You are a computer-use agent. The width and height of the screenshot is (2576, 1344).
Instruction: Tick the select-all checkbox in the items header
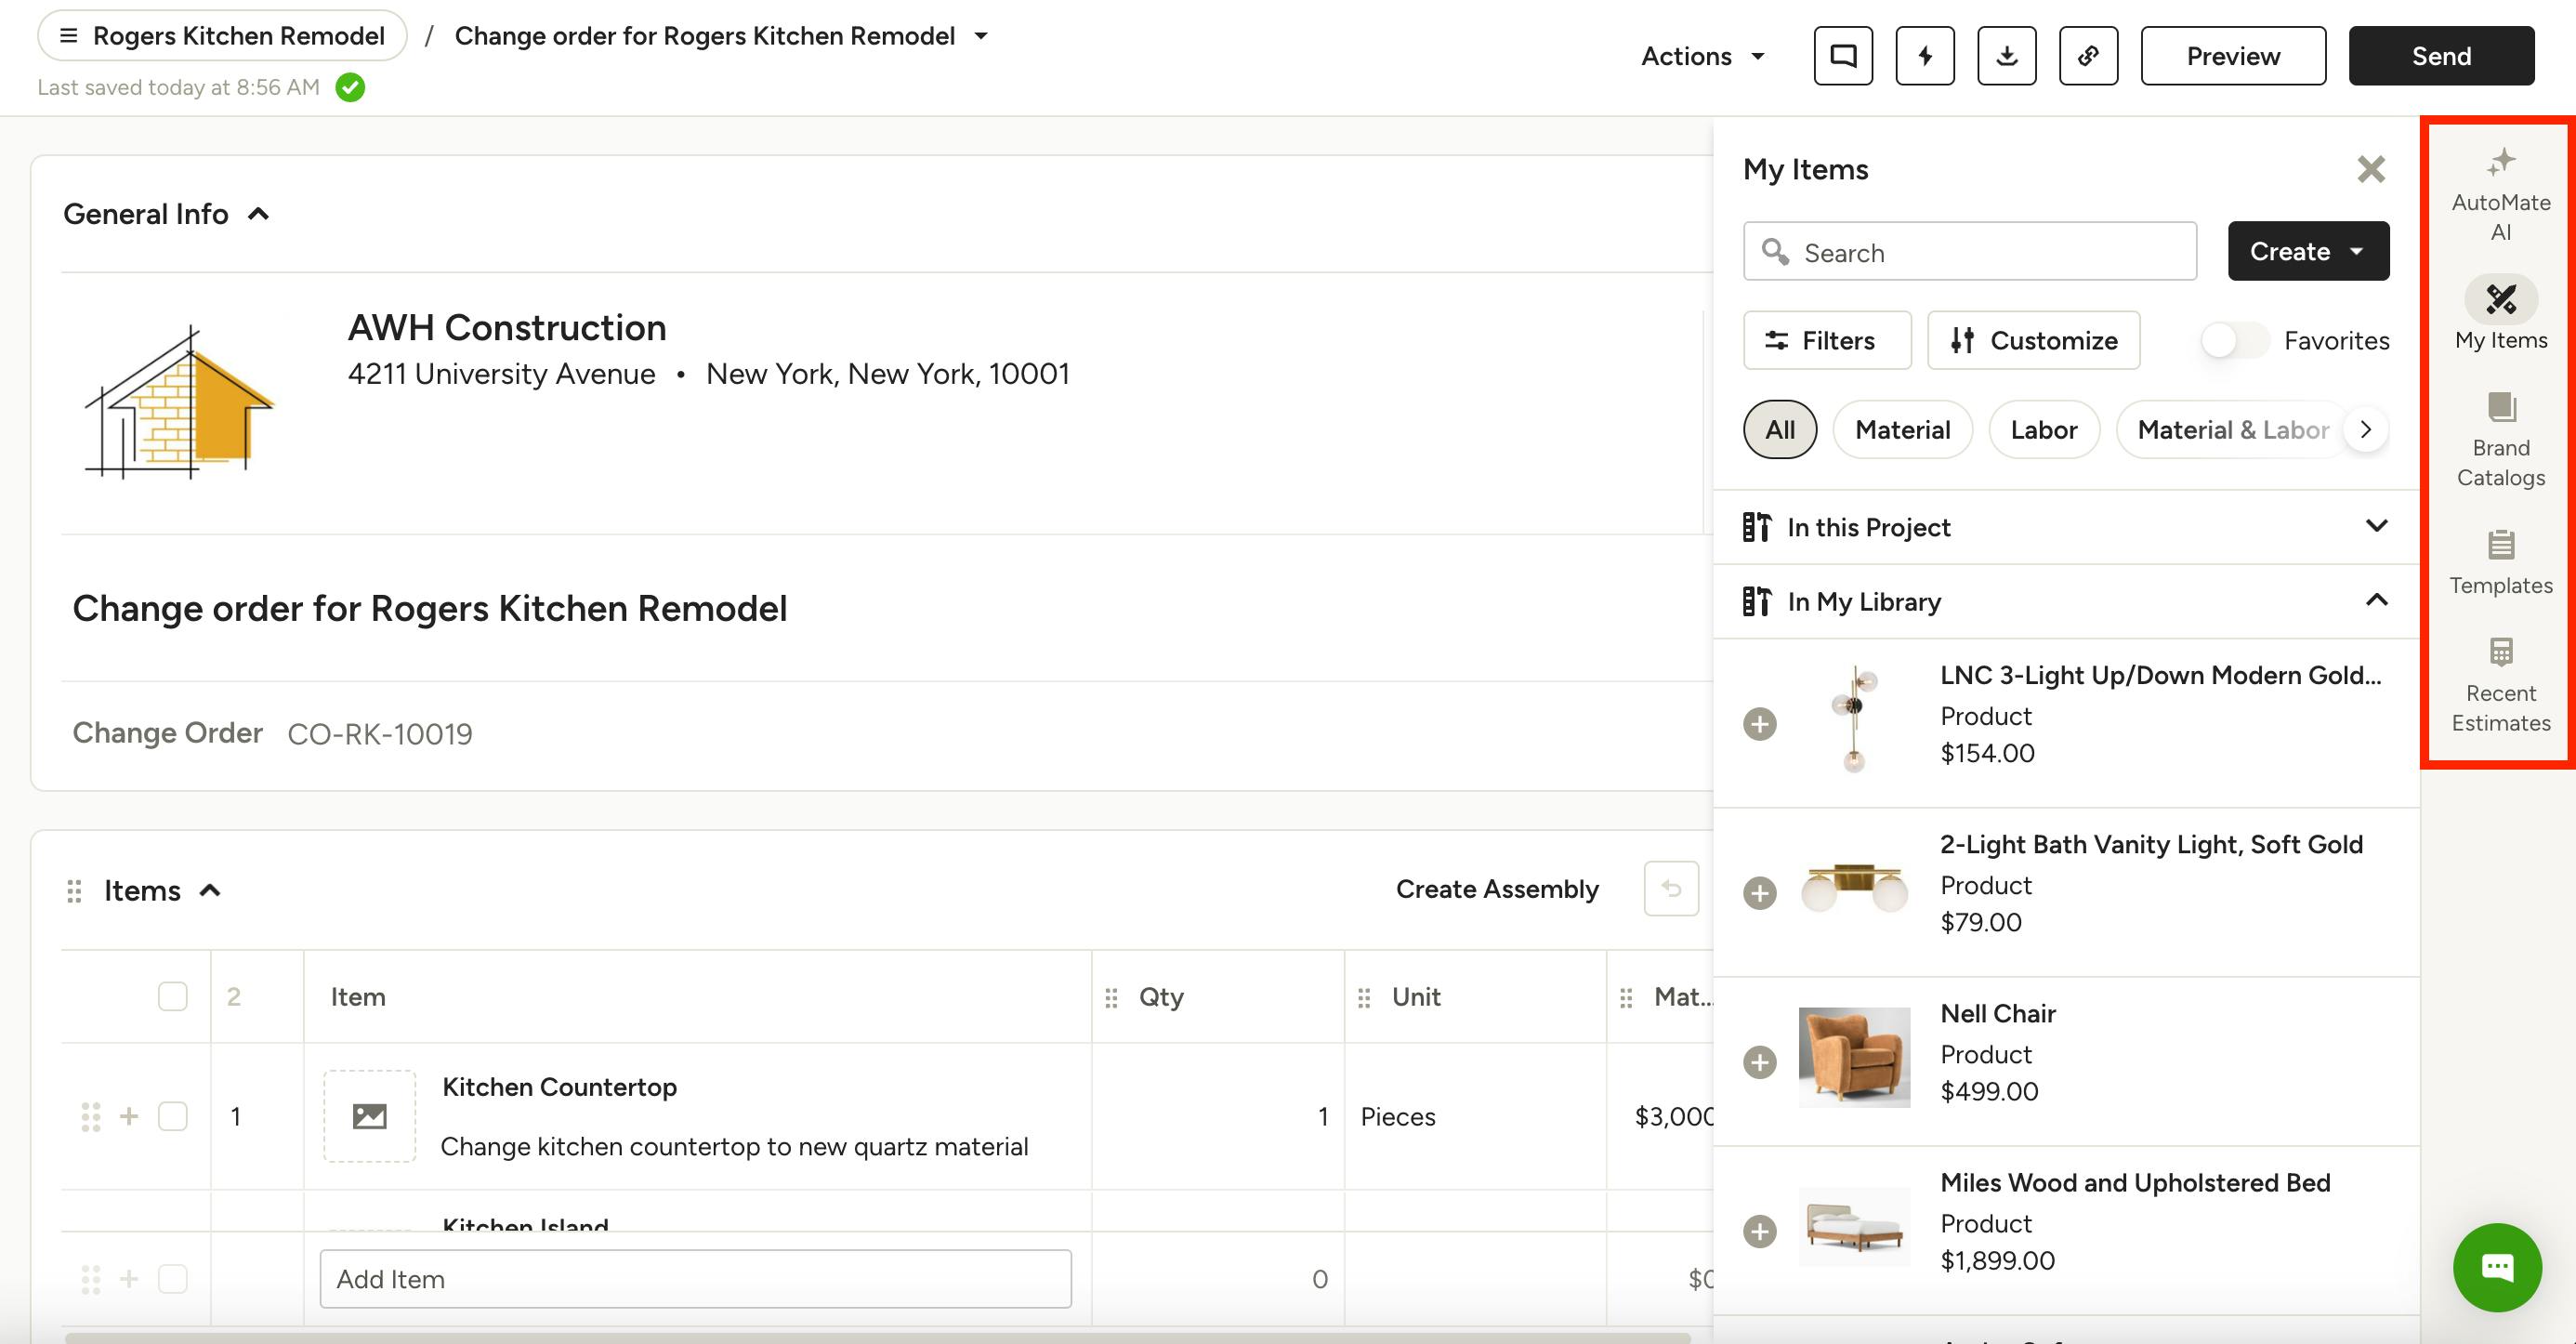pos(173,996)
